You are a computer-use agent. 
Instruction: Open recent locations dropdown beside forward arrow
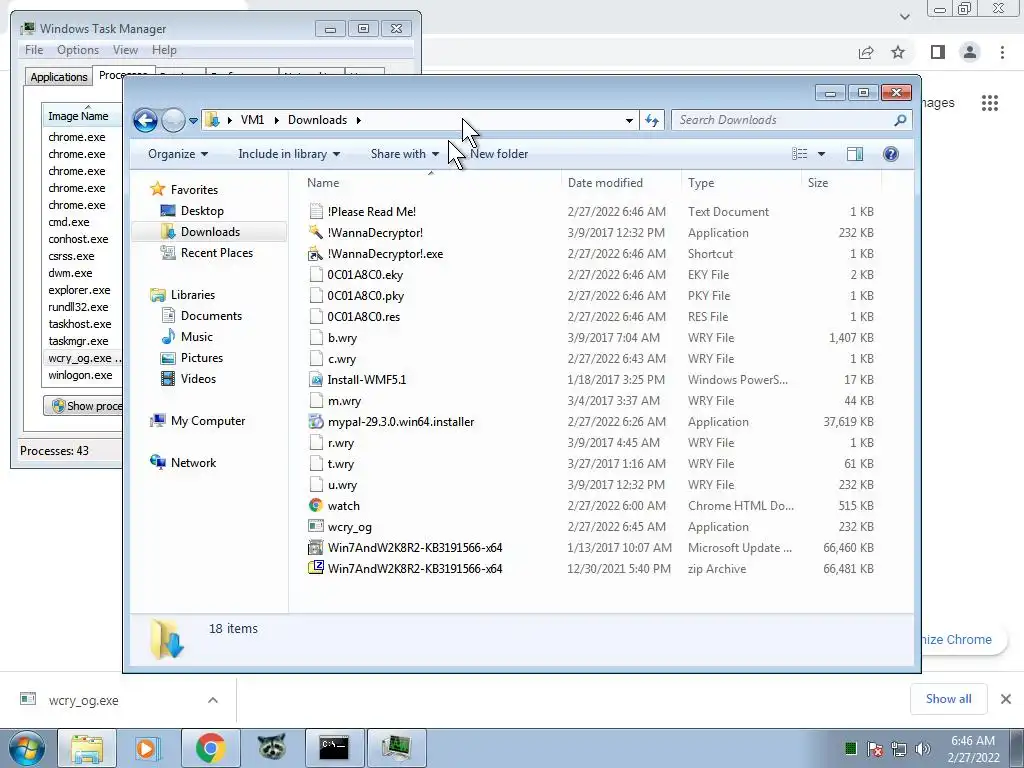193,120
